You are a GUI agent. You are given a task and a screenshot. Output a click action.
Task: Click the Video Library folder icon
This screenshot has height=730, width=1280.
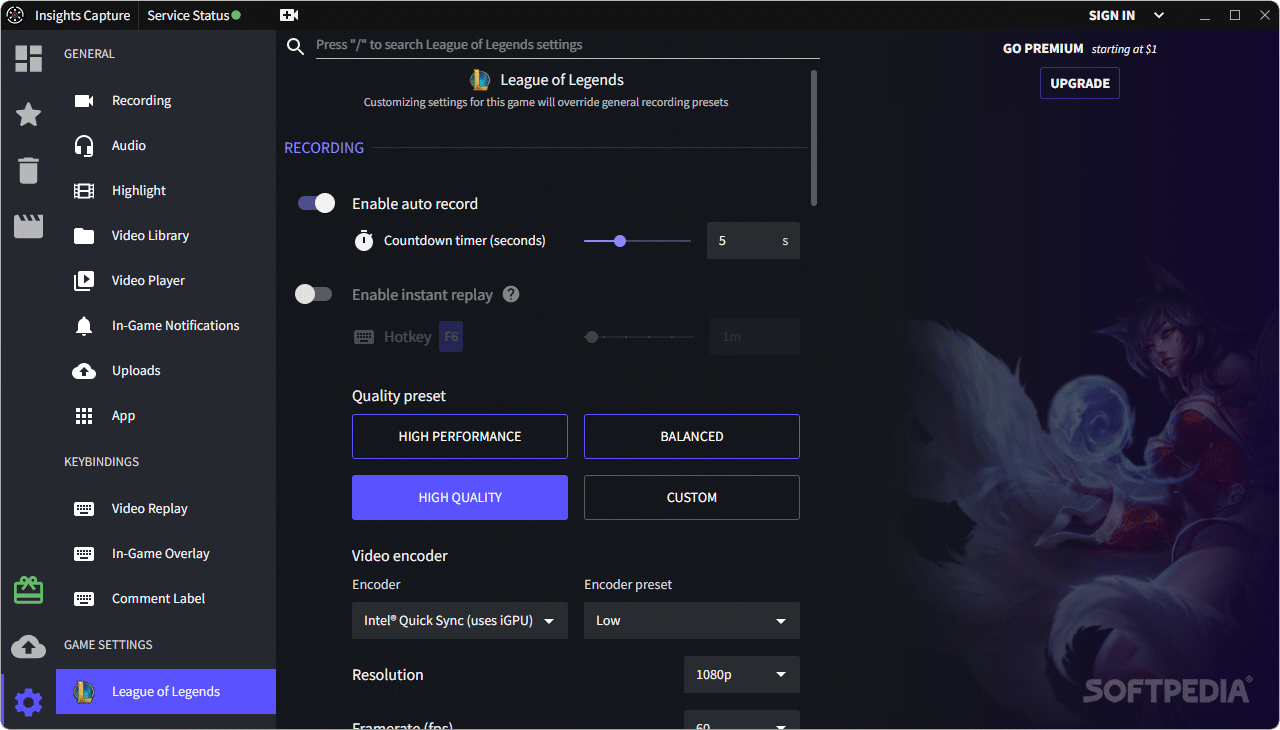(x=84, y=236)
